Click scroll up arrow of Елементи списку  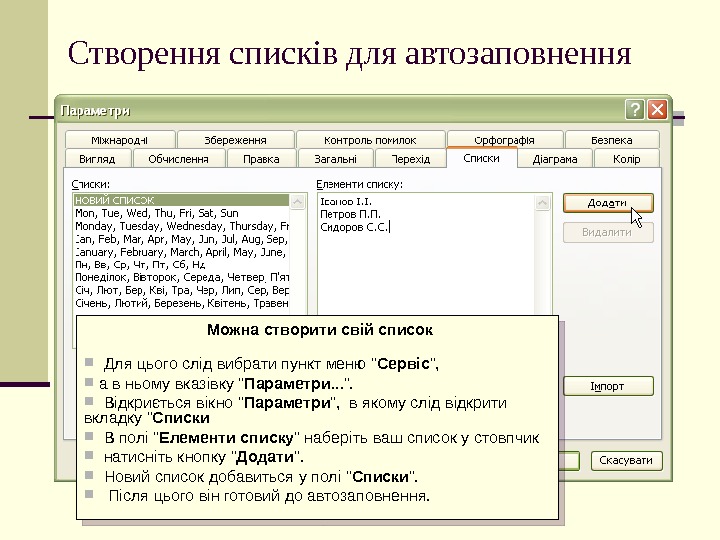point(542,202)
